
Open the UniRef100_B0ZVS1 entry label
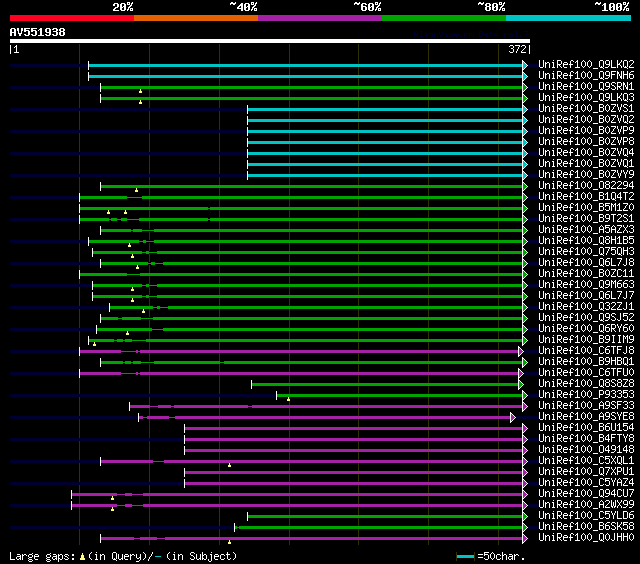click(586, 109)
